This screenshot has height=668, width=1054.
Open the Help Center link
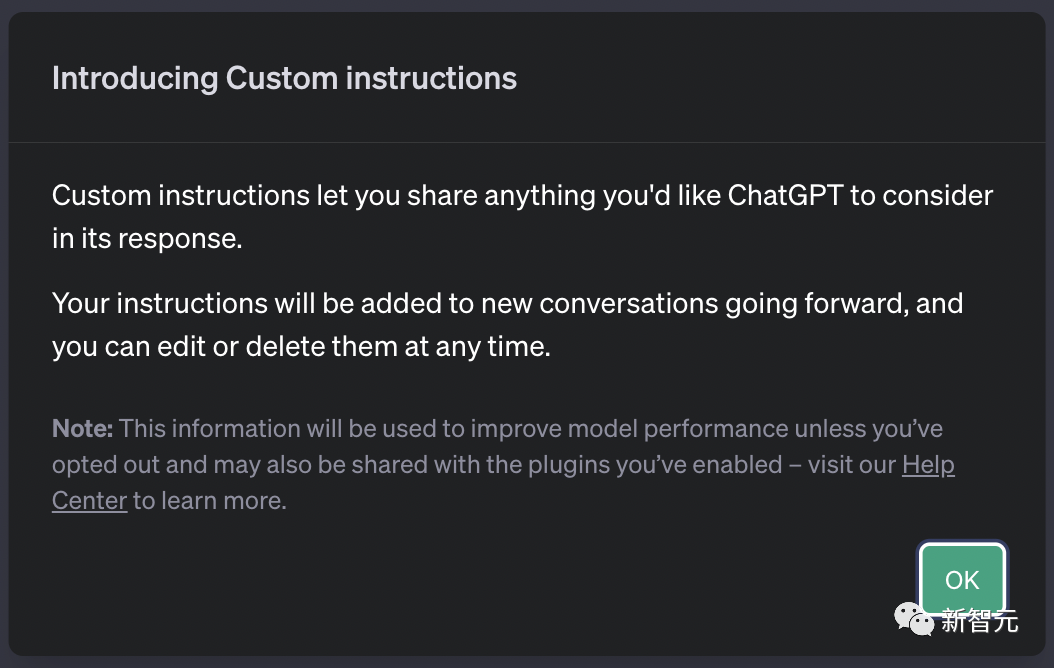click(928, 465)
